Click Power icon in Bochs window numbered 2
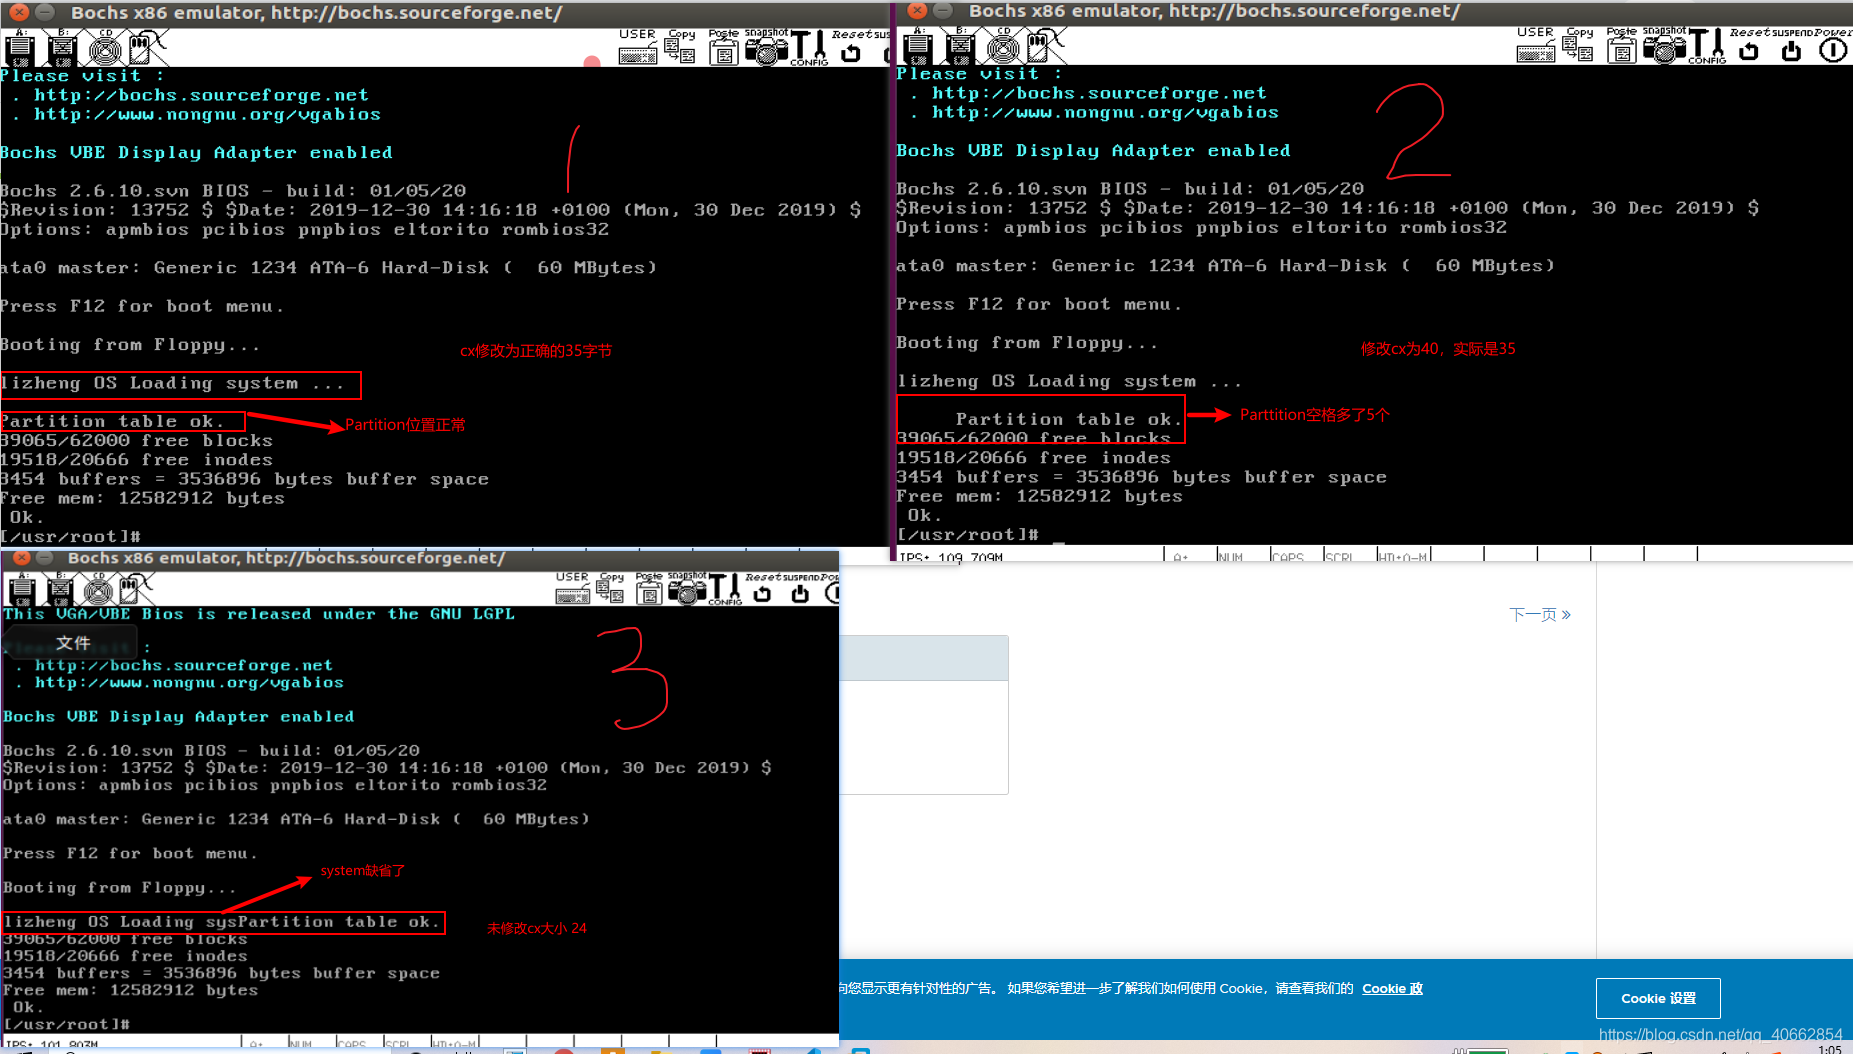This screenshot has height=1054, width=1853. point(1833,46)
